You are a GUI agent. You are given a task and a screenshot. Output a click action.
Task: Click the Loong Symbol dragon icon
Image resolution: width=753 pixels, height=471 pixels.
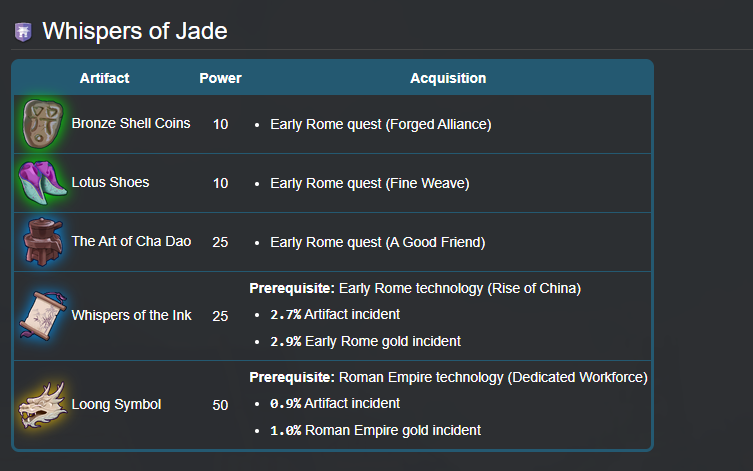(x=40, y=405)
